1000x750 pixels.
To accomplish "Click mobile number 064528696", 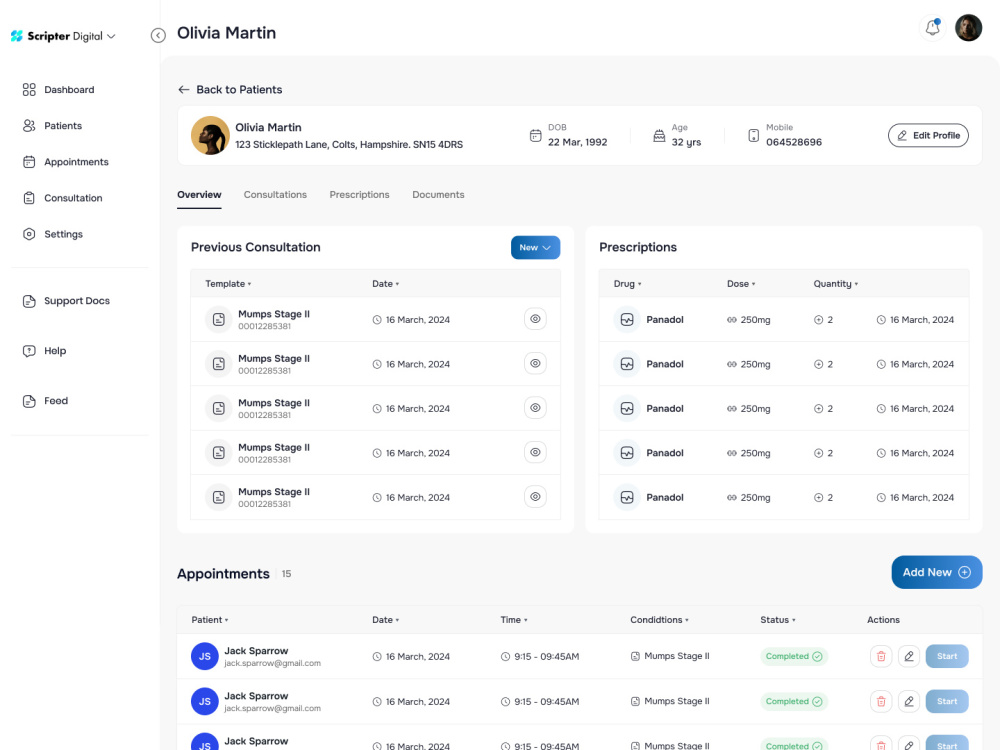I will (x=793, y=142).
